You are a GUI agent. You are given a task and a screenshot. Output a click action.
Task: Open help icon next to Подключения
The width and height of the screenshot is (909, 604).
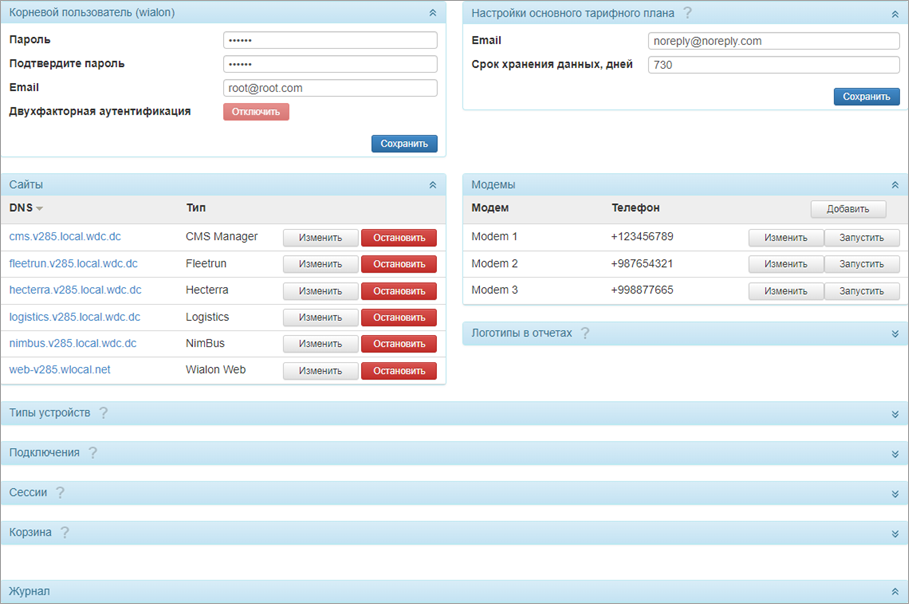93,453
